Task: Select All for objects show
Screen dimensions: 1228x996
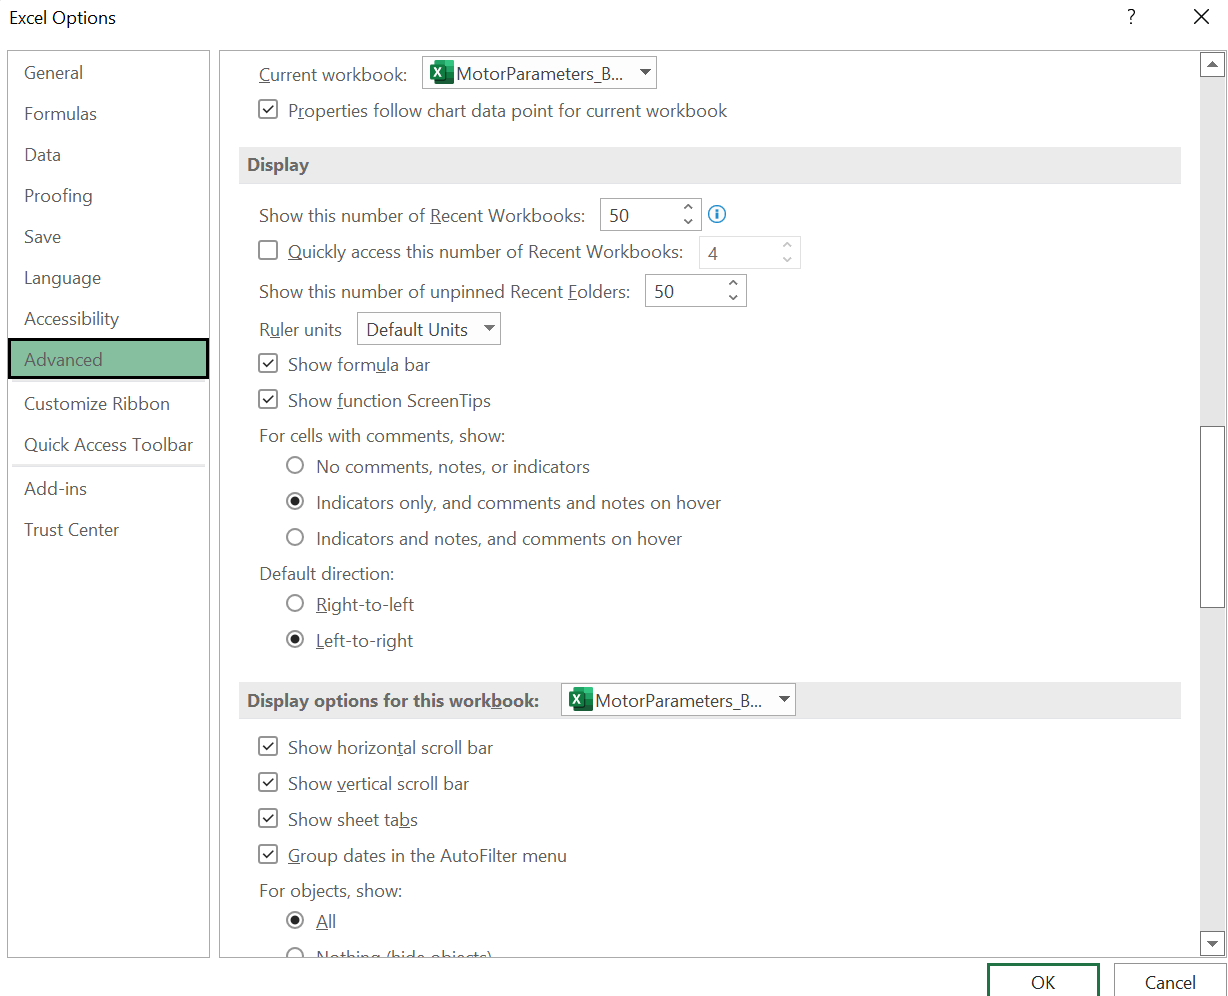Action: [295, 920]
